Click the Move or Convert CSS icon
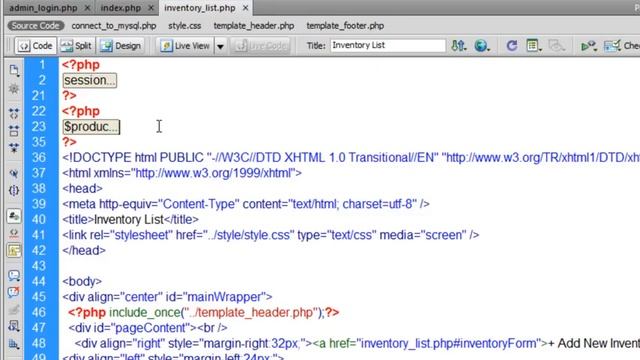Image resolution: width=640 pixels, height=360 pixels. click(14, 344)
